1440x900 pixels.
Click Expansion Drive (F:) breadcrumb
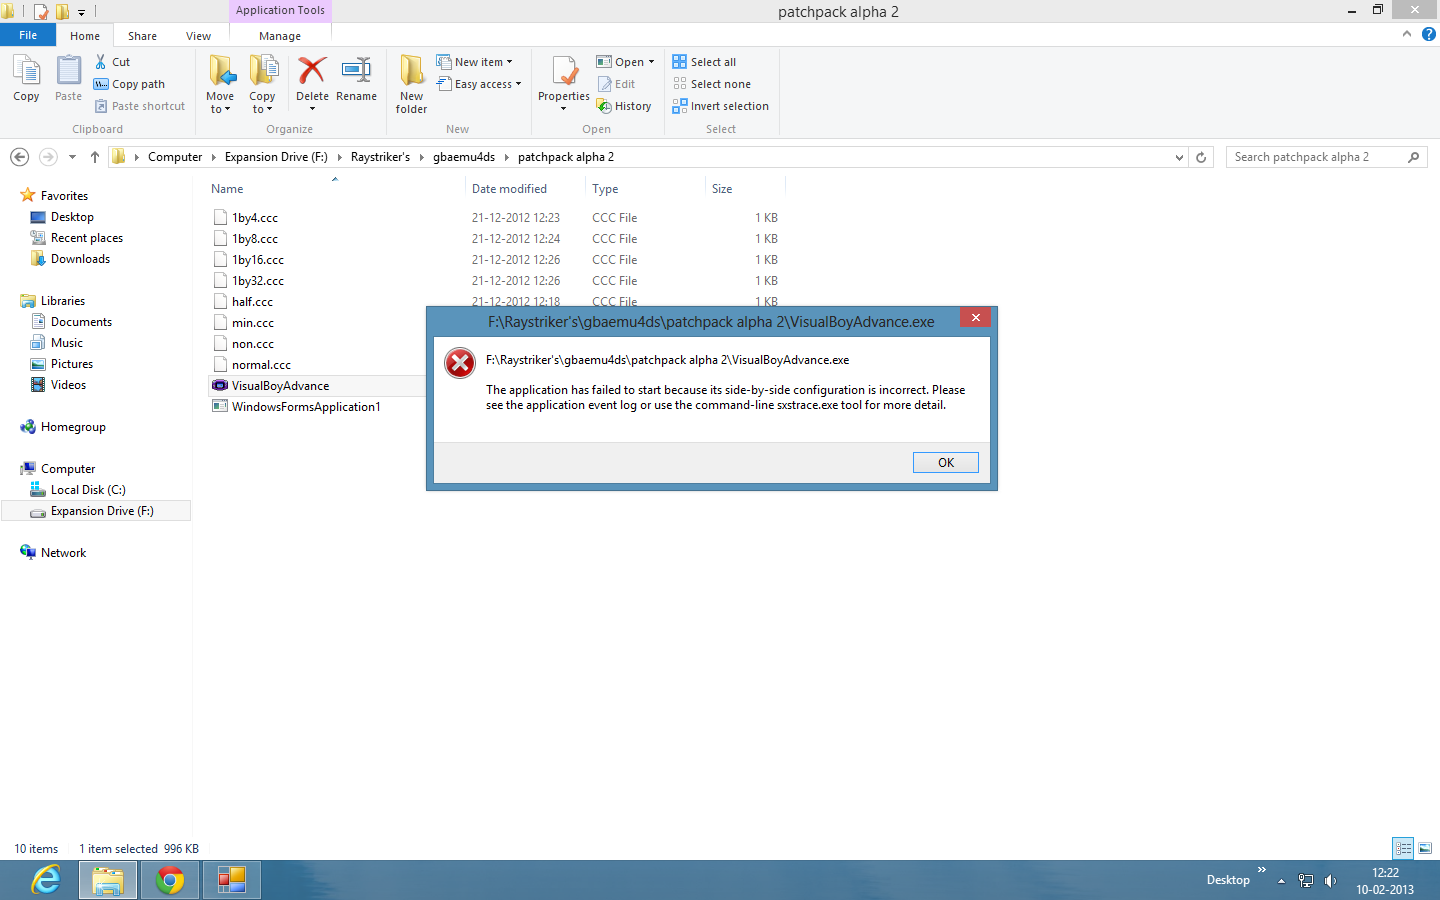coord(276,157)
